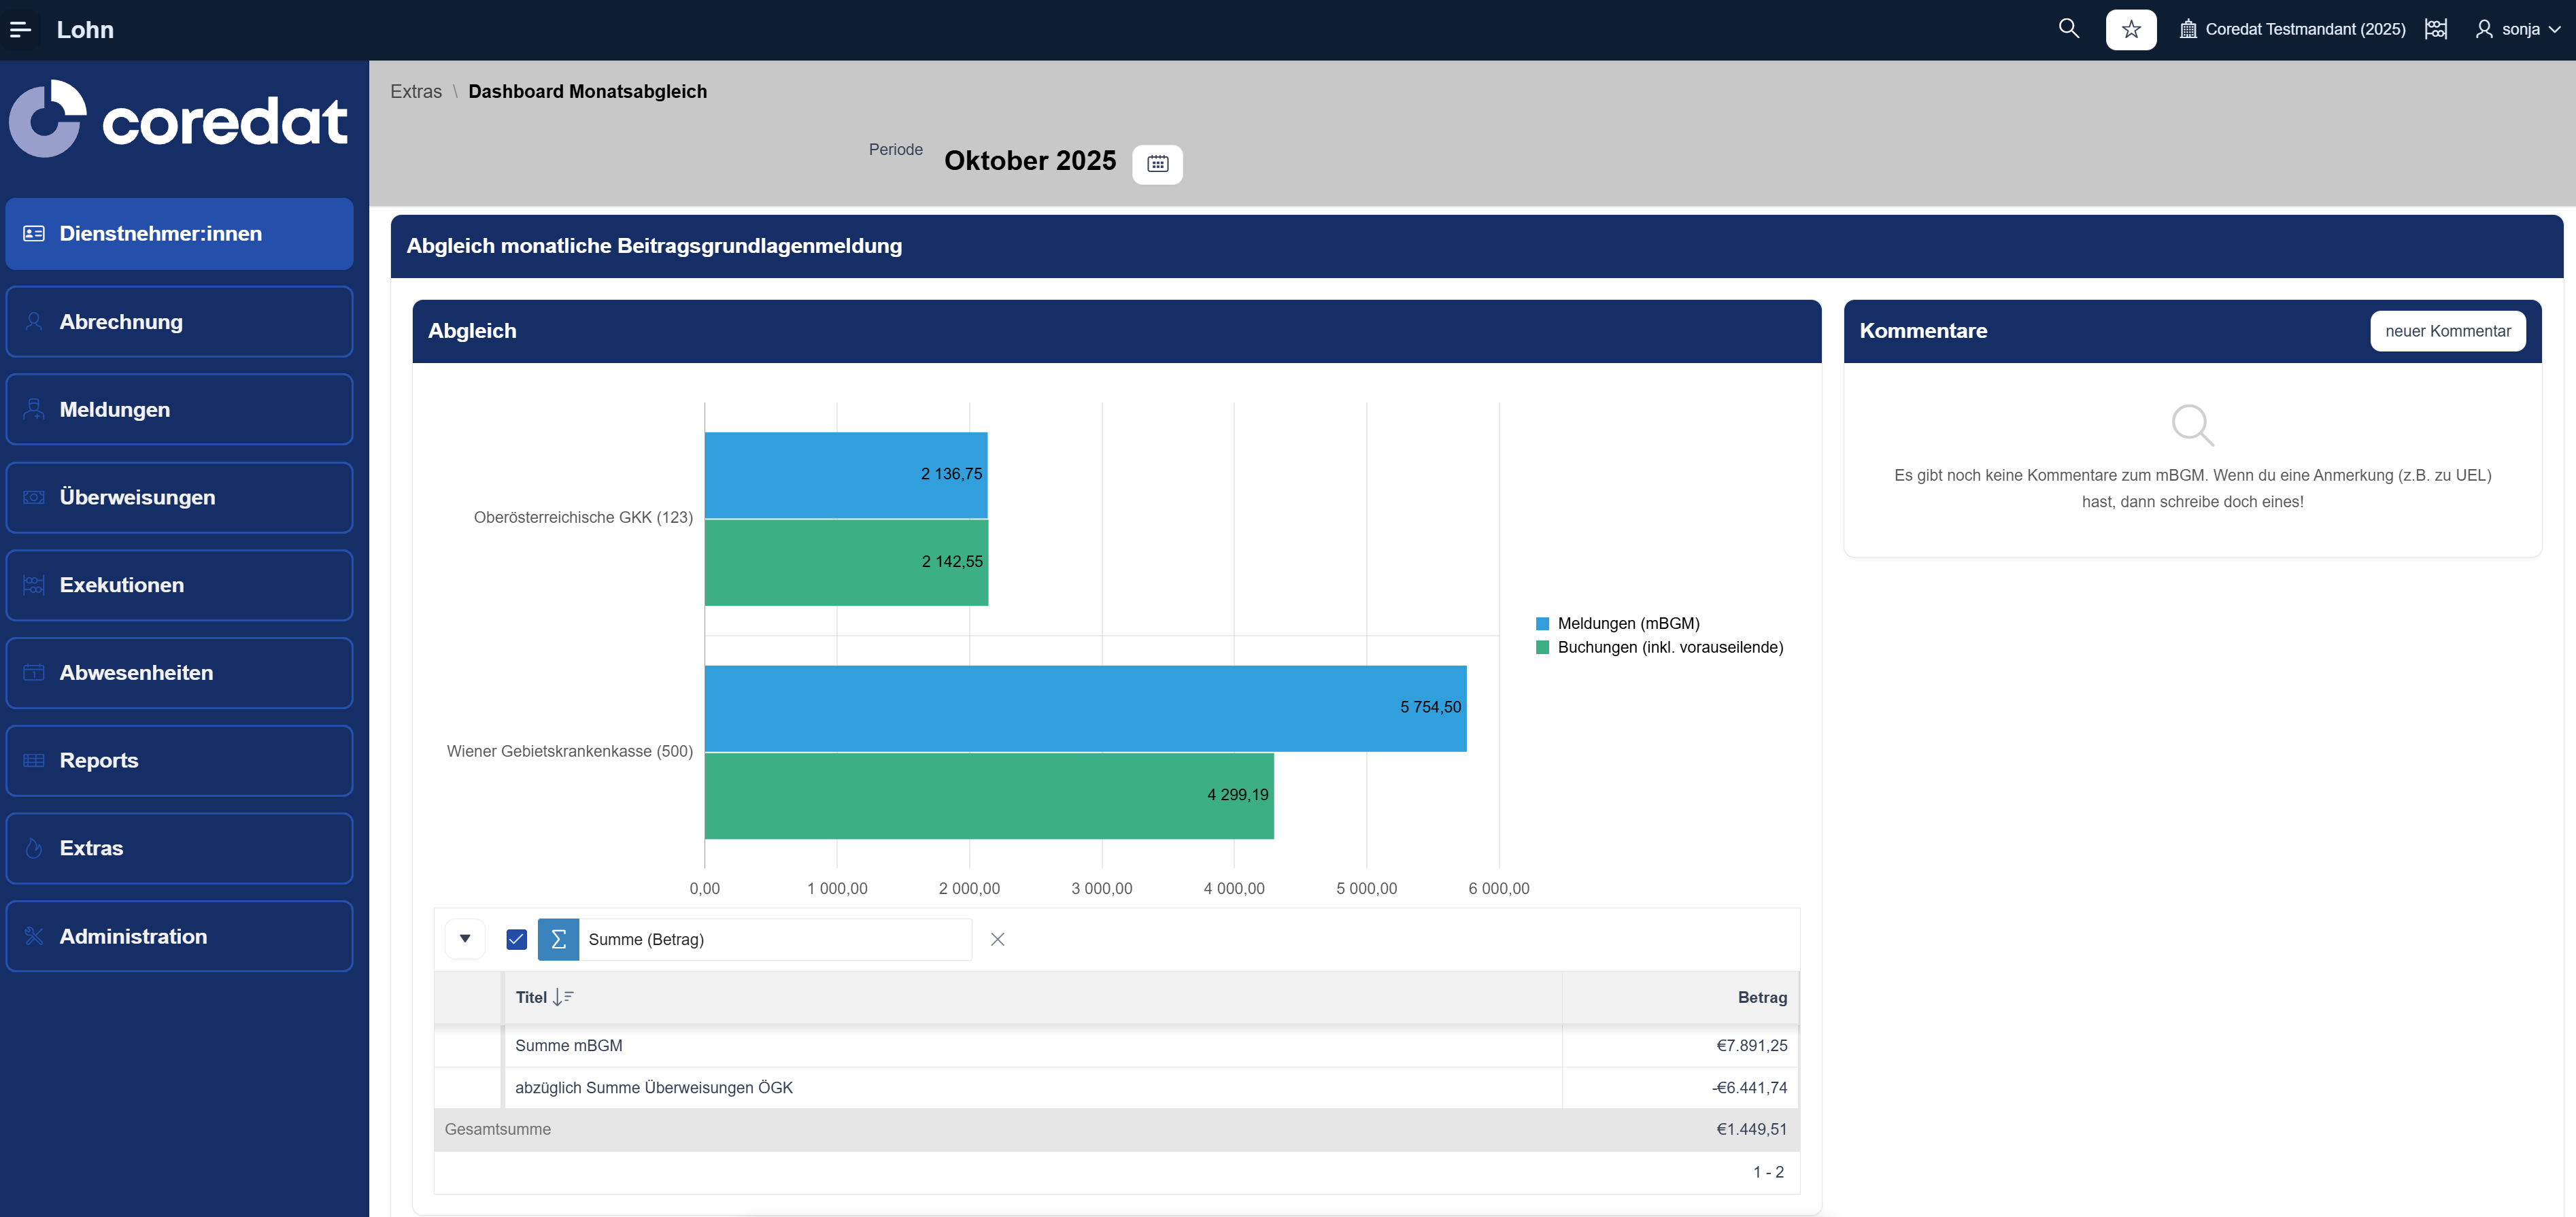This screenshot has height=1217, width=2576.
Task: Click the star favorites icon
Action: [2130, 30]
